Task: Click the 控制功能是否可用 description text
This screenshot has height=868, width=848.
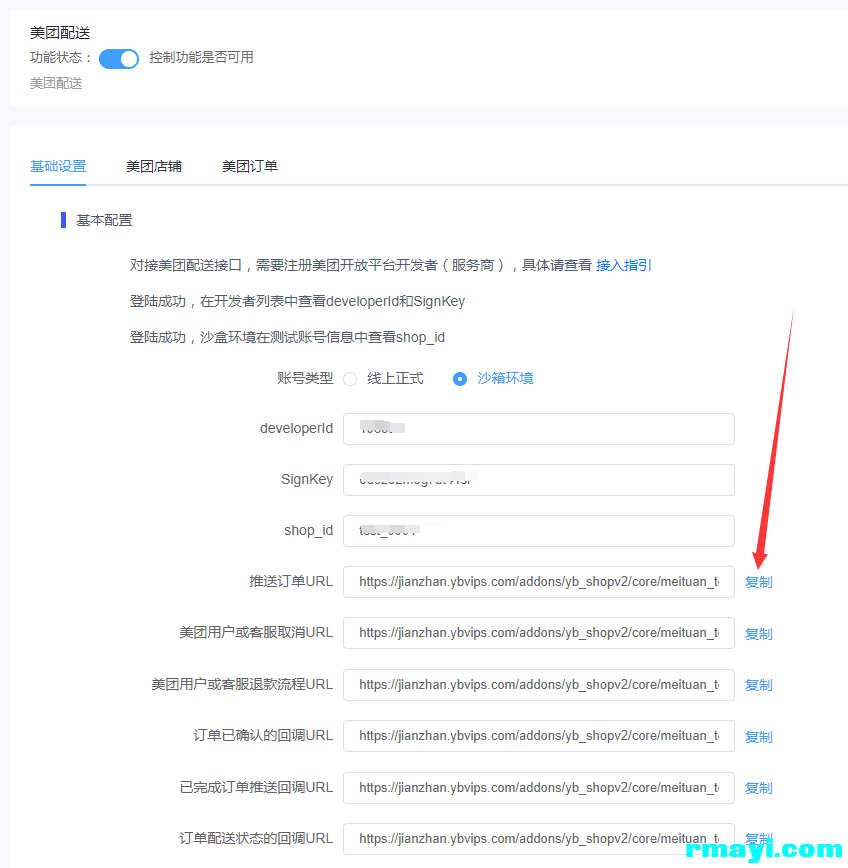Action: tap(201, 57)
